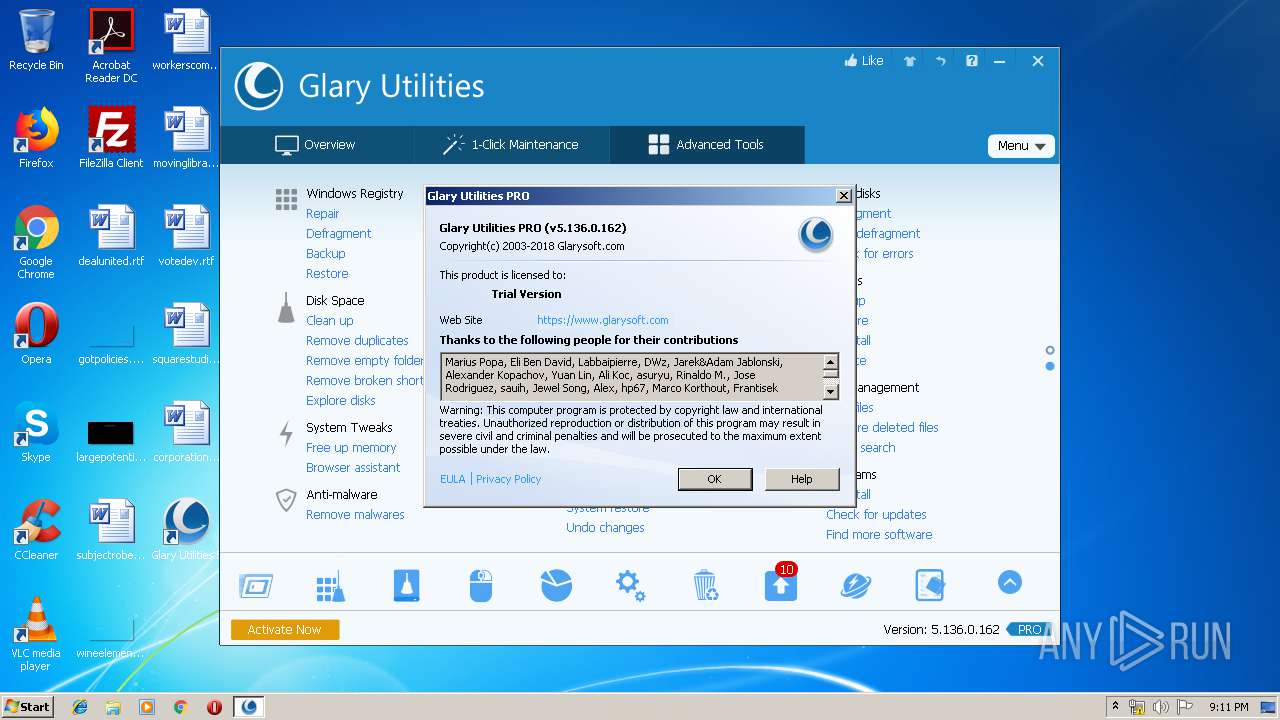
Task: Click the PRO badge next to version
Action: pyautogui.click(x=1029, y=629)
